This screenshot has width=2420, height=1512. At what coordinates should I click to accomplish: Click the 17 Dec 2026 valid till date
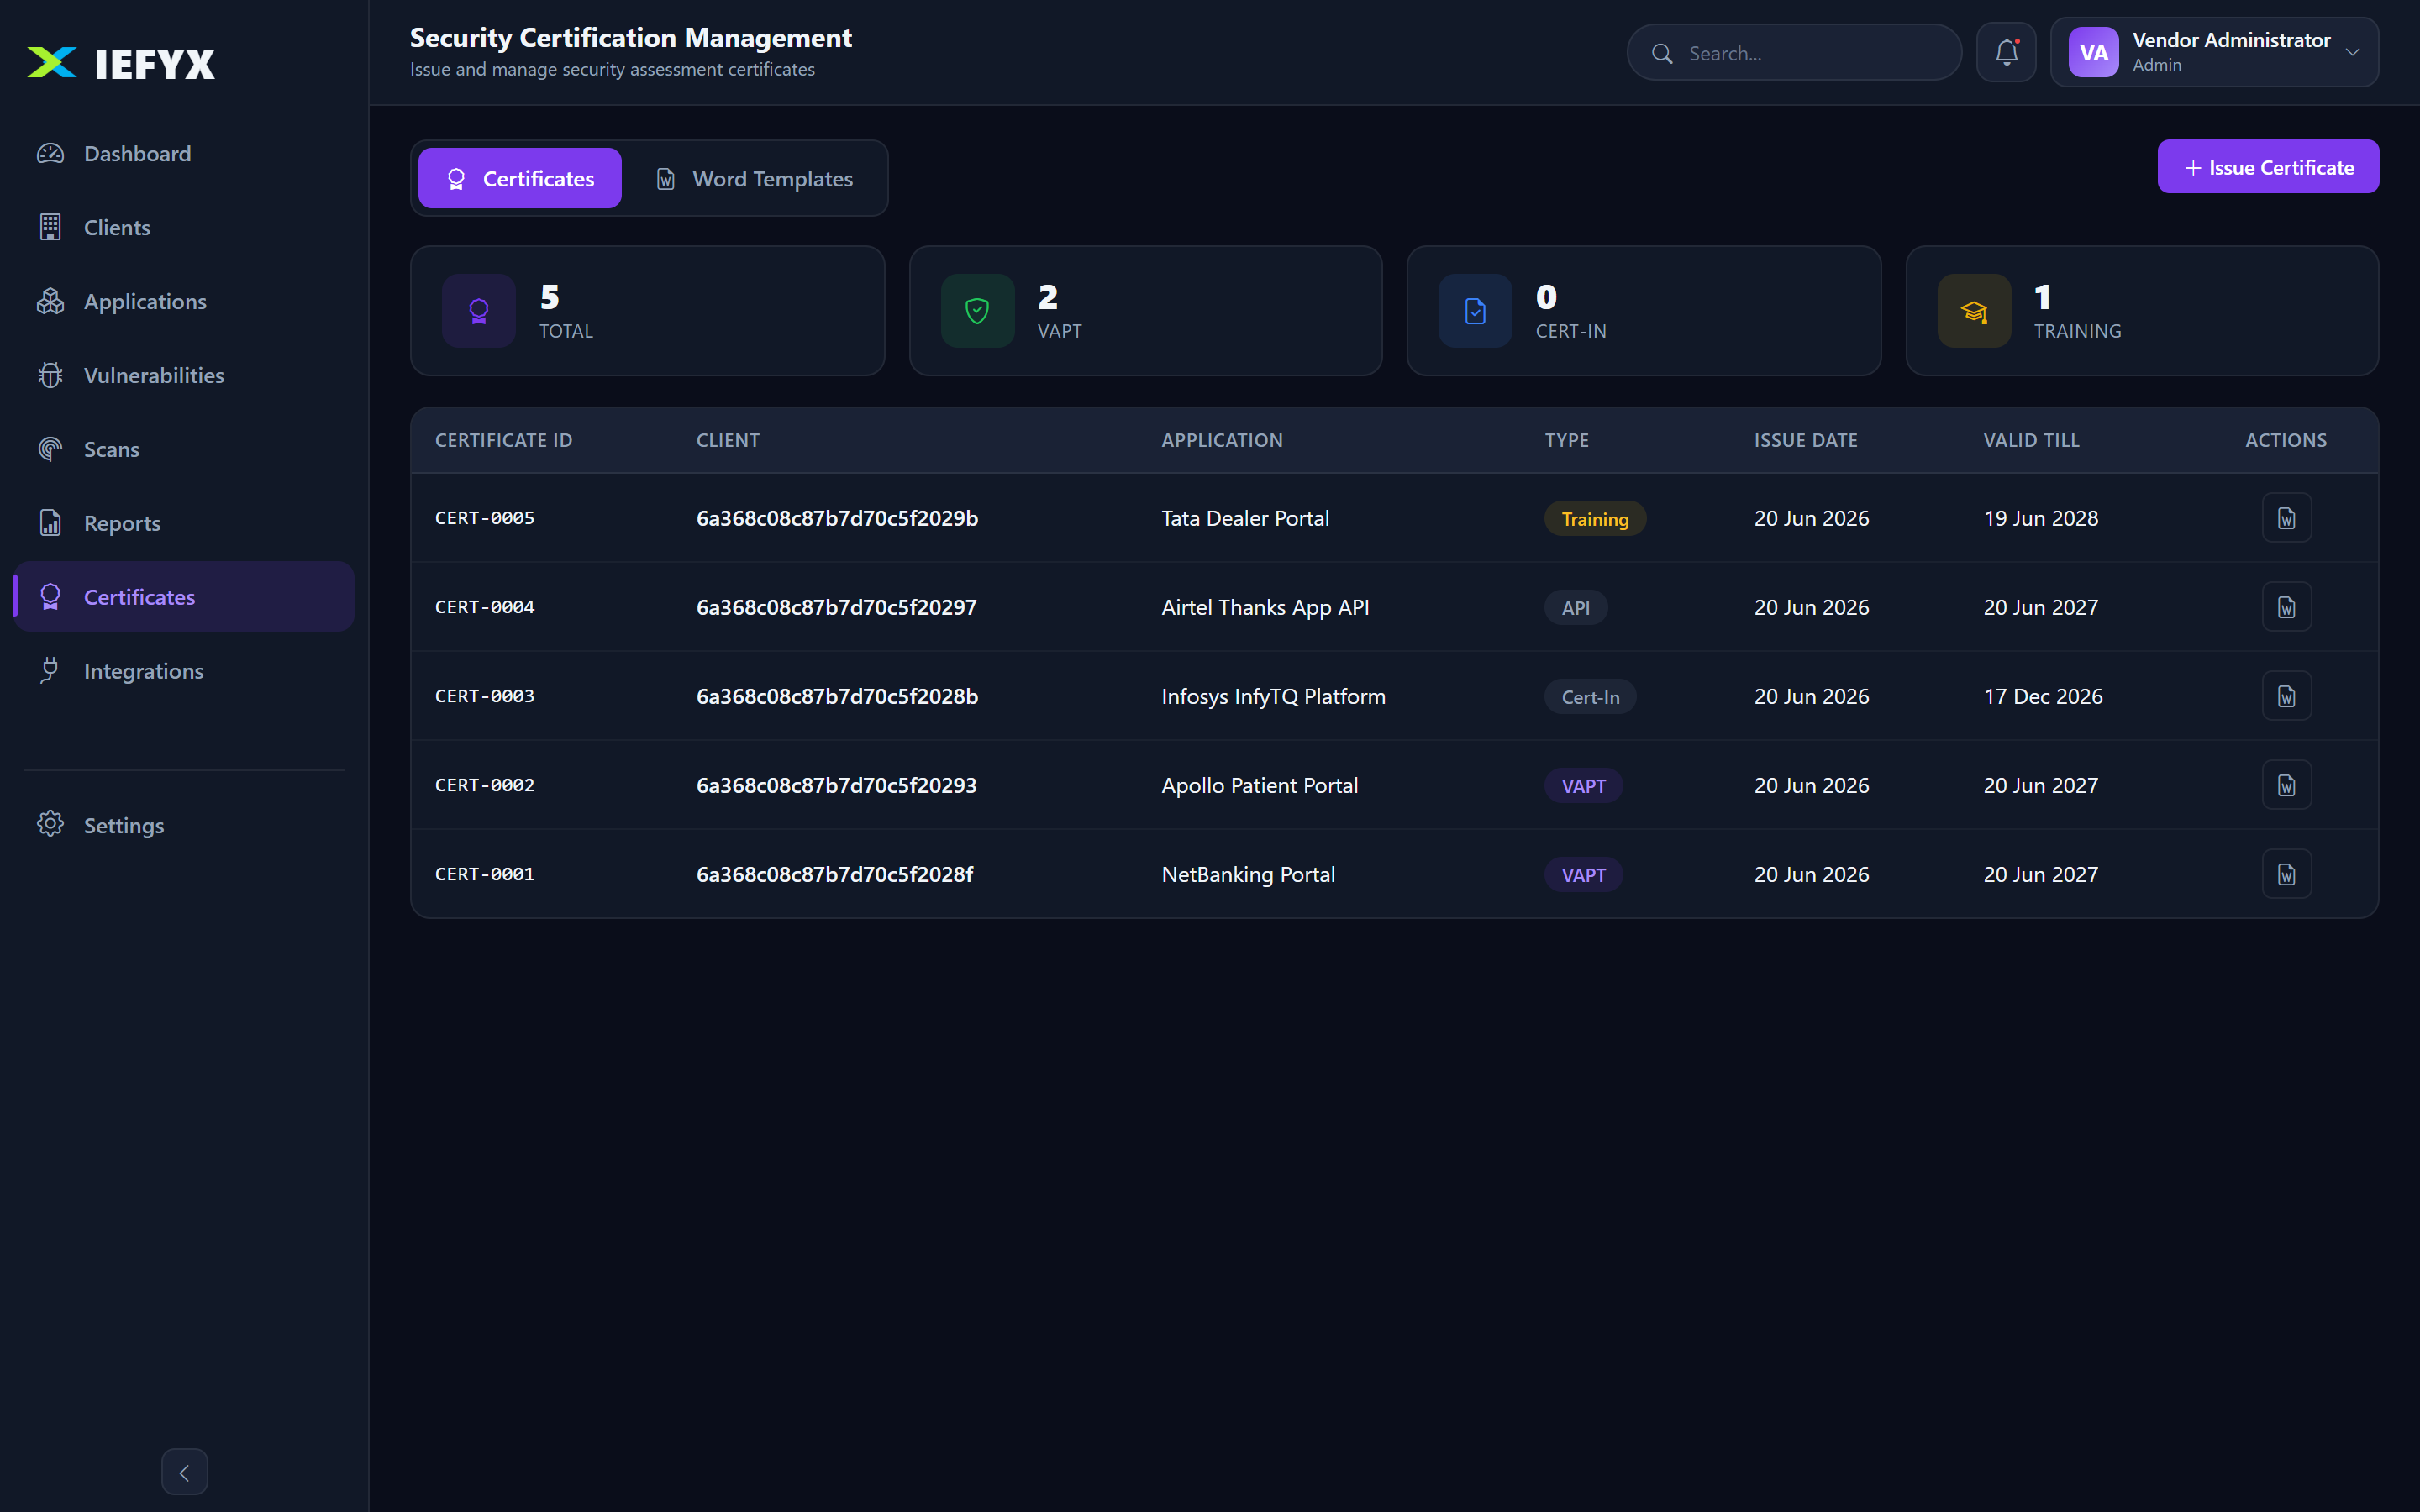[2043, 696]
